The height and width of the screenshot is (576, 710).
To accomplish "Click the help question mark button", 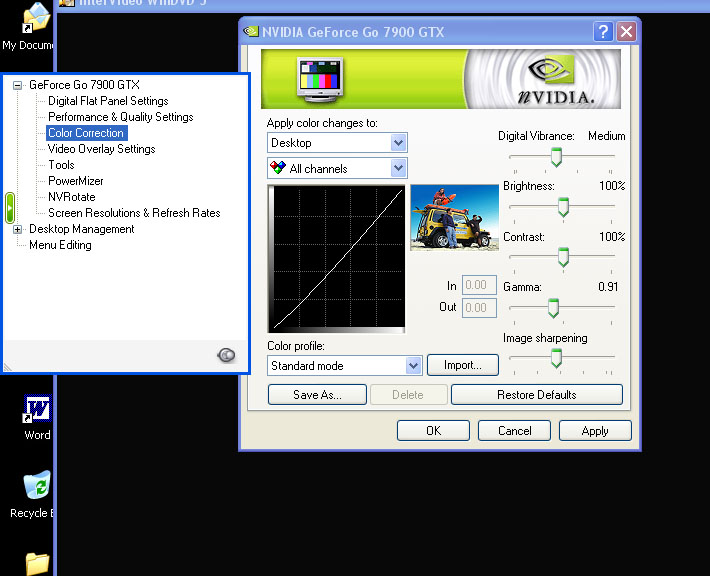I will coord(603,32).
